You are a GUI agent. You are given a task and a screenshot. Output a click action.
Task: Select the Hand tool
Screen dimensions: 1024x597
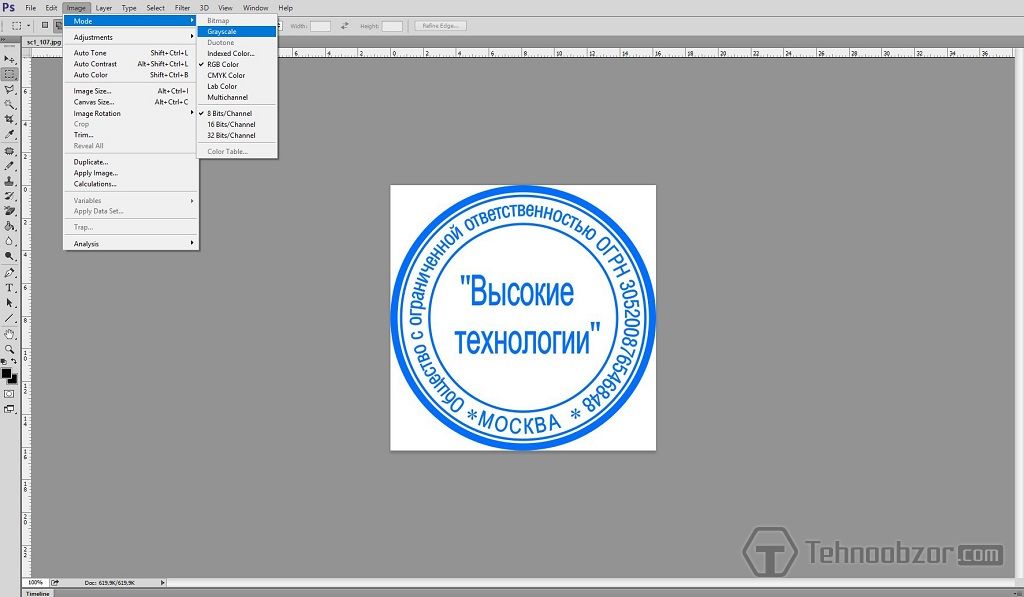[x=9, y=334]
